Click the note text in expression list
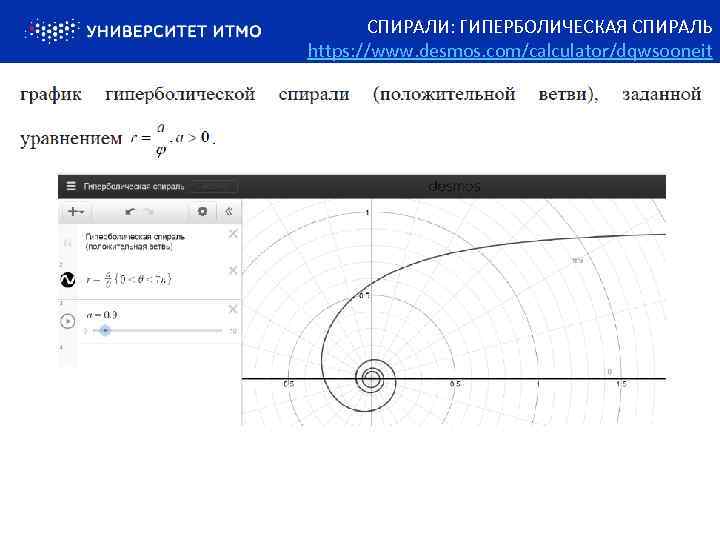720x540 pixels. pyautogui.click(x=135, y=242)
